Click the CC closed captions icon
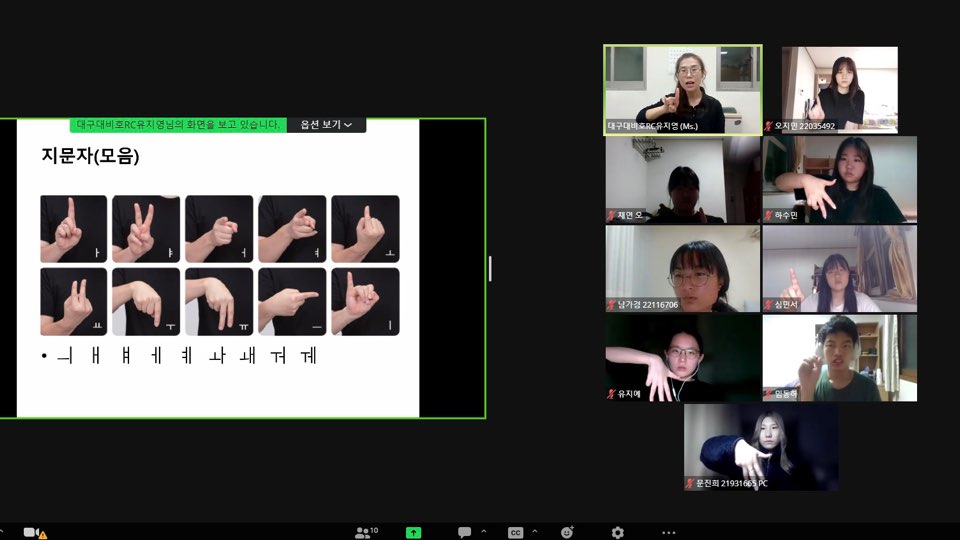 click(x=515, y=532)
